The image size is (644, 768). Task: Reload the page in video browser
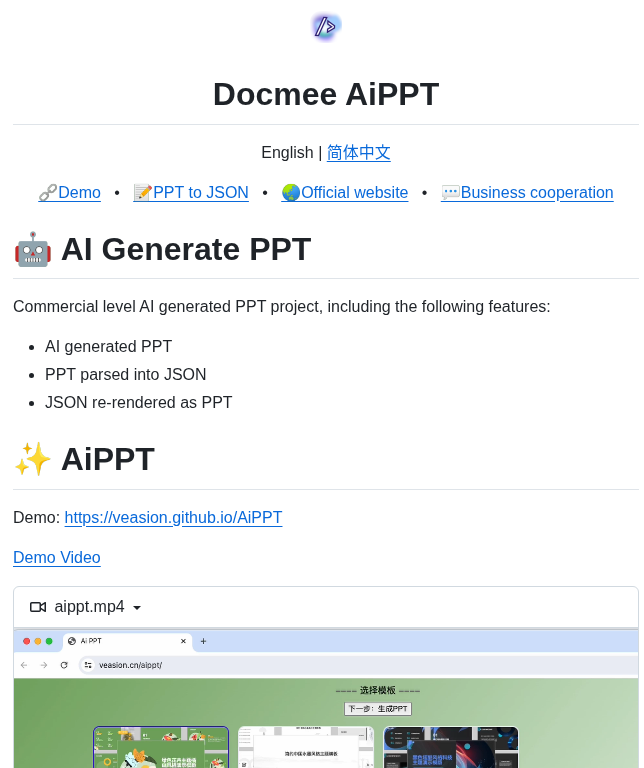64,665
